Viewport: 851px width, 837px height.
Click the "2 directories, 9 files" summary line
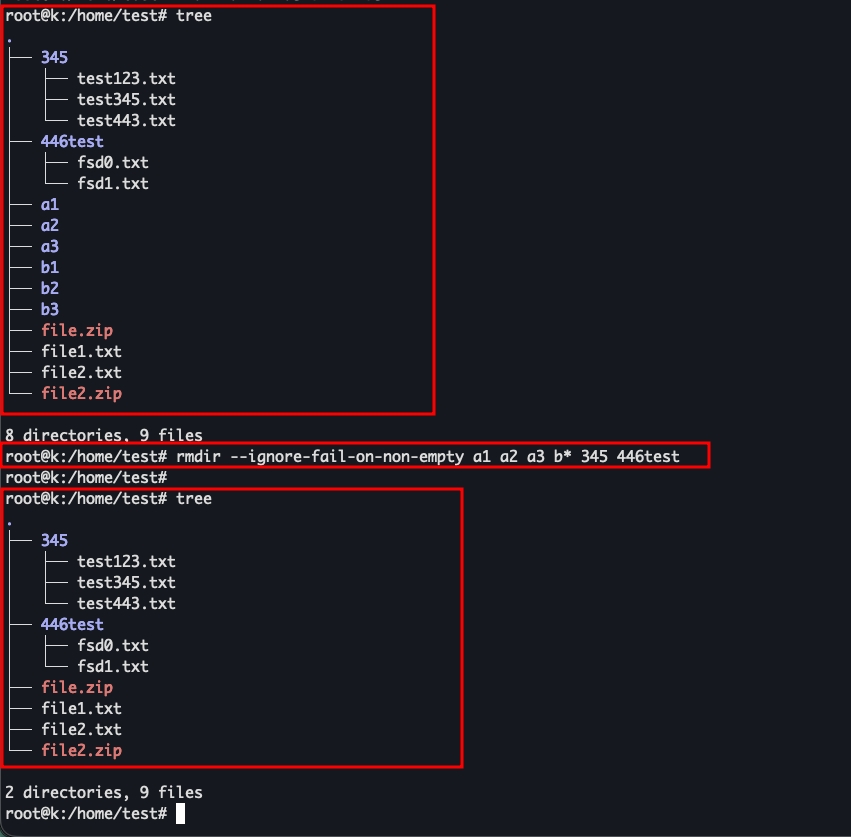pyautogui.click(x=104, y=792)
